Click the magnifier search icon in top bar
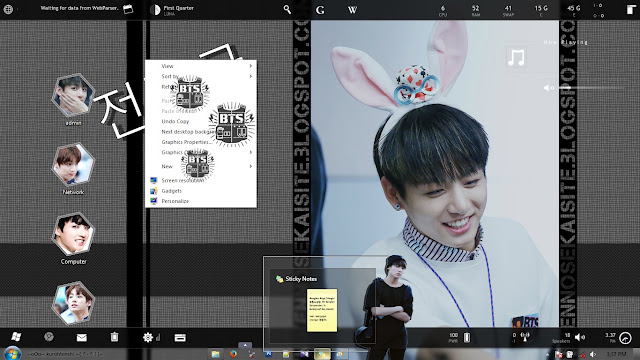The image size is (640, 360). coord(287,9)
